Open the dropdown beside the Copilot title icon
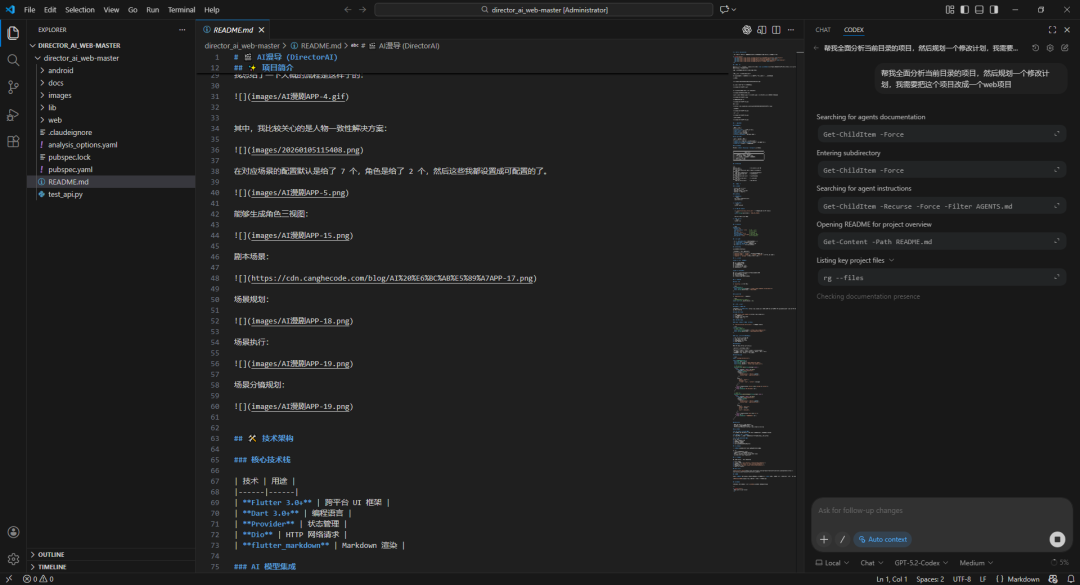Image resolution: width=1080 pixels, height=585 pixels. point(734,10)
